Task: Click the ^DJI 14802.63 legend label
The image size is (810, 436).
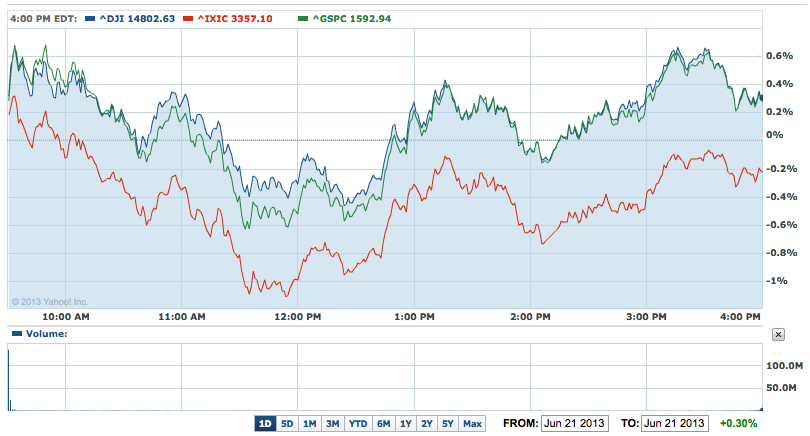Action: [135, 18]
